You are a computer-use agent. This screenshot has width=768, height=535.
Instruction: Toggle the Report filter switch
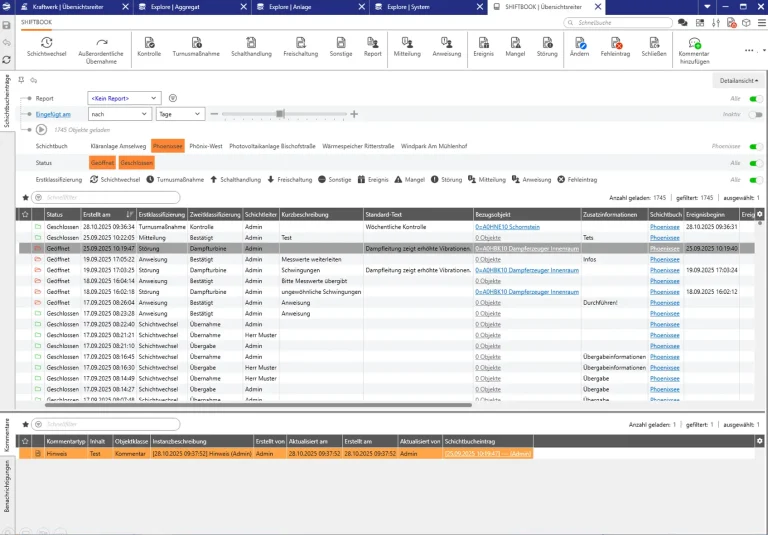(755, 99)
